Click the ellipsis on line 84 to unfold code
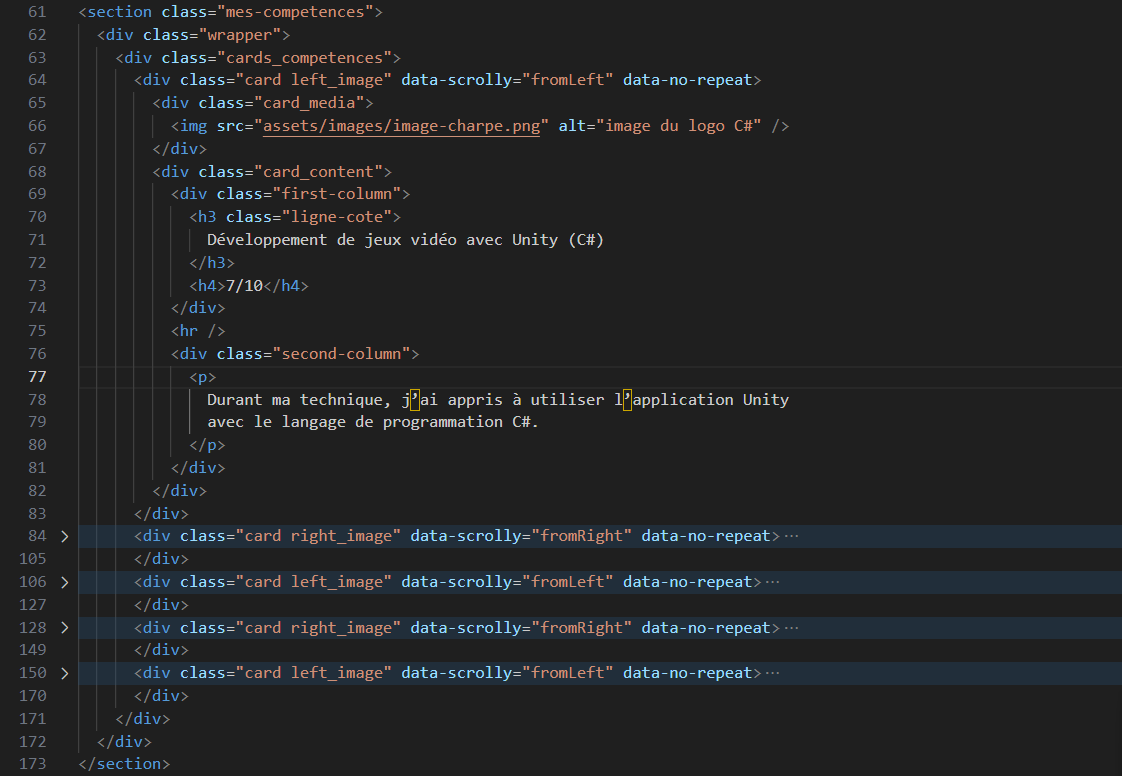 (x=789, y=535)
